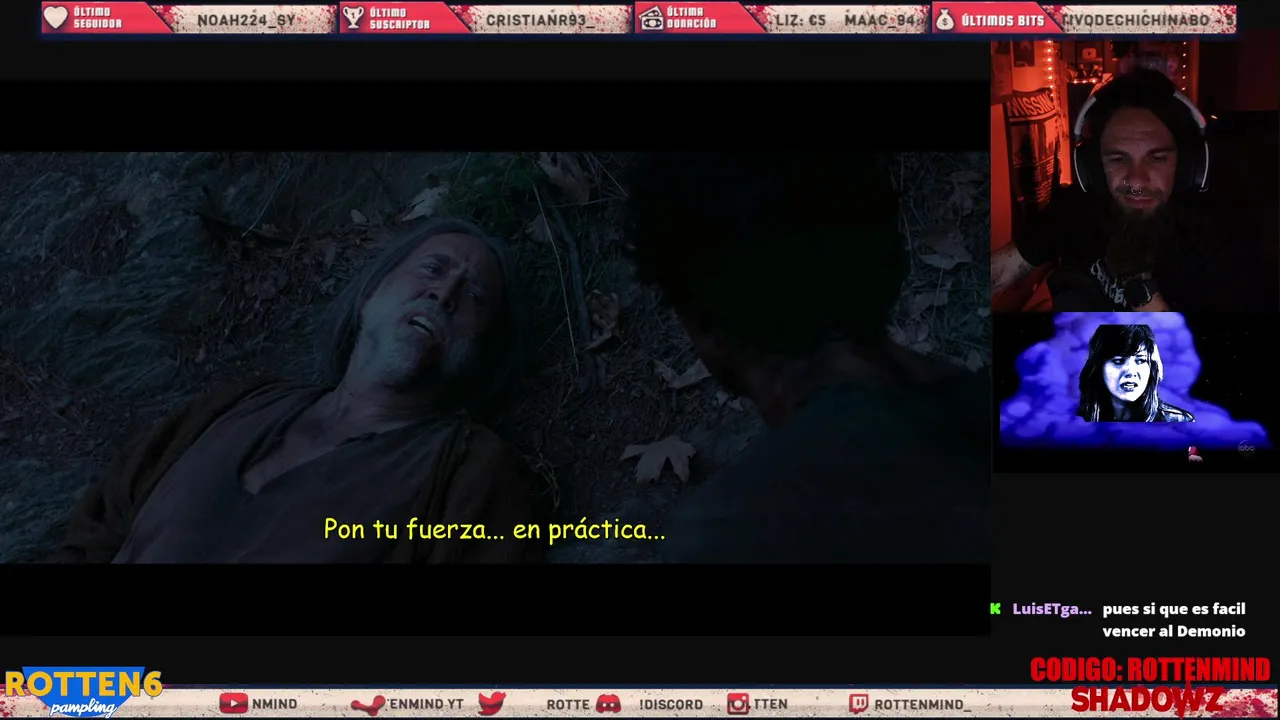The image size is (1280, 720).
Task: Click the main movie video area
Action: click(x=495, y=357)
